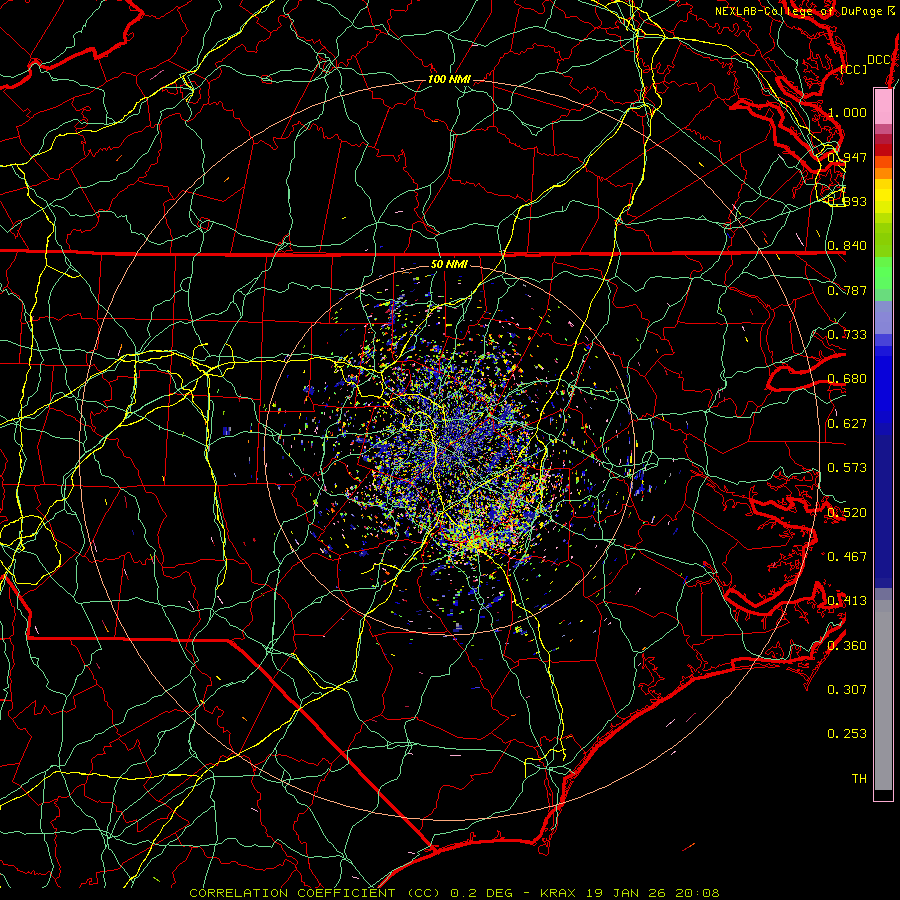Click the 0.680 legend value

point(847,379)
